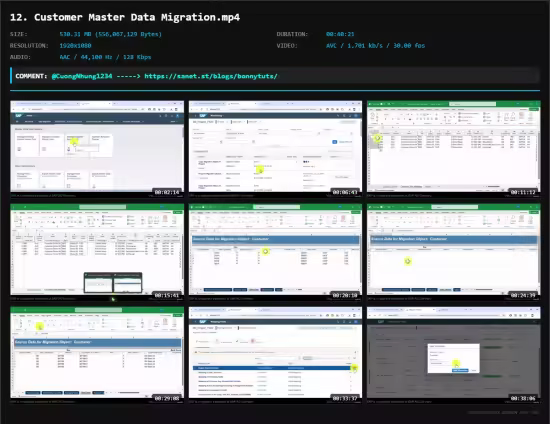Viewport: 550px width, 424px height.
Task: Select the resolution value '1920x1080'
Action: point(75,46)
